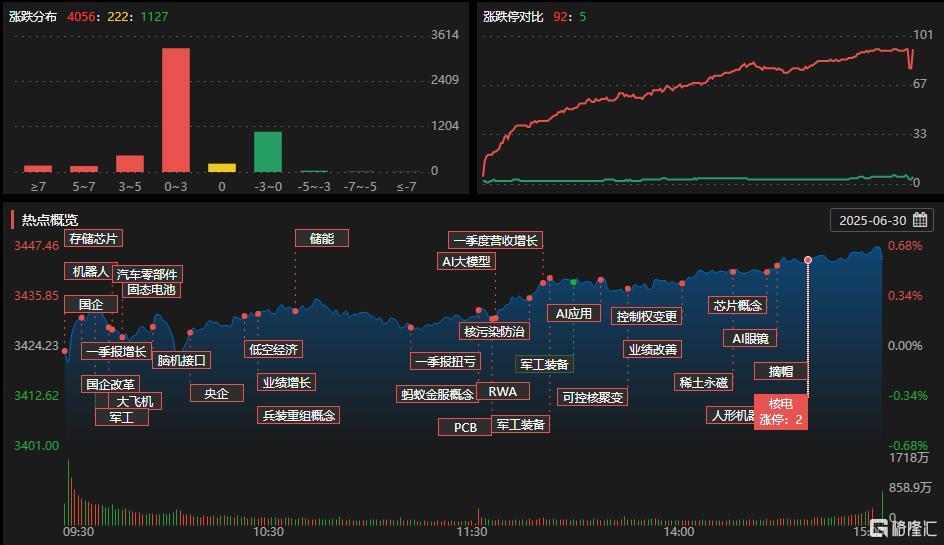Select the 储能 hotspot tag
Screen dimensions: 944x545
point(322,238)
